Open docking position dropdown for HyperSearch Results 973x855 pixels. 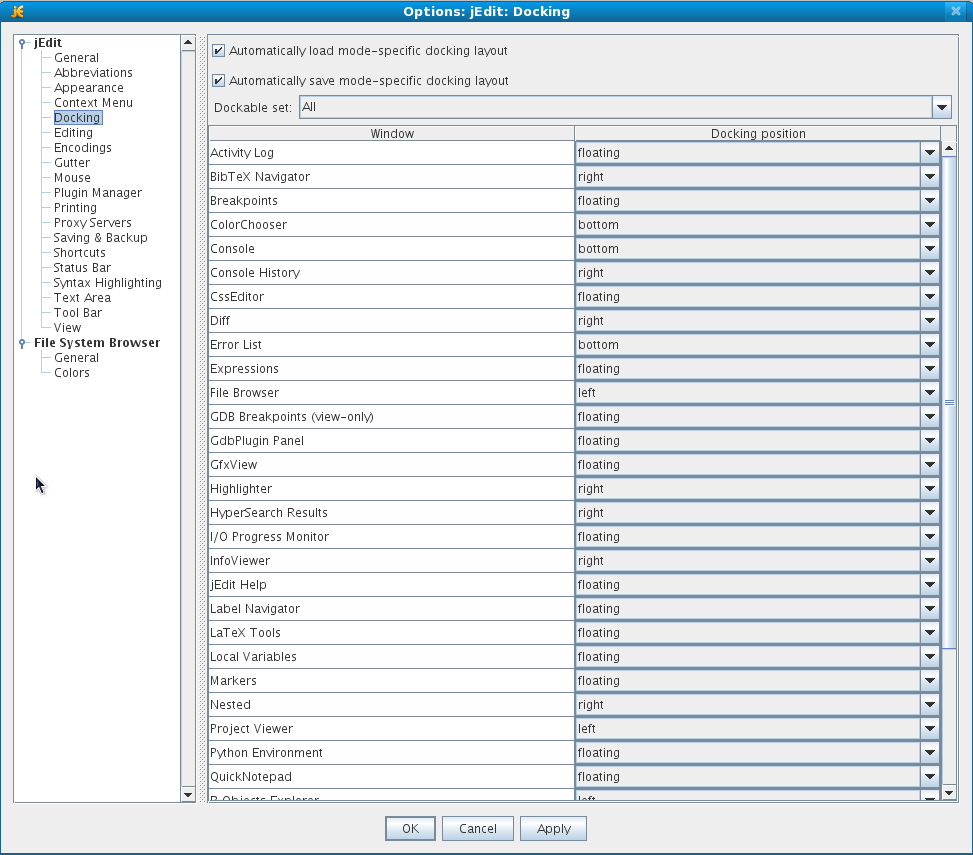pyautogui.click(x=930, y=513)
